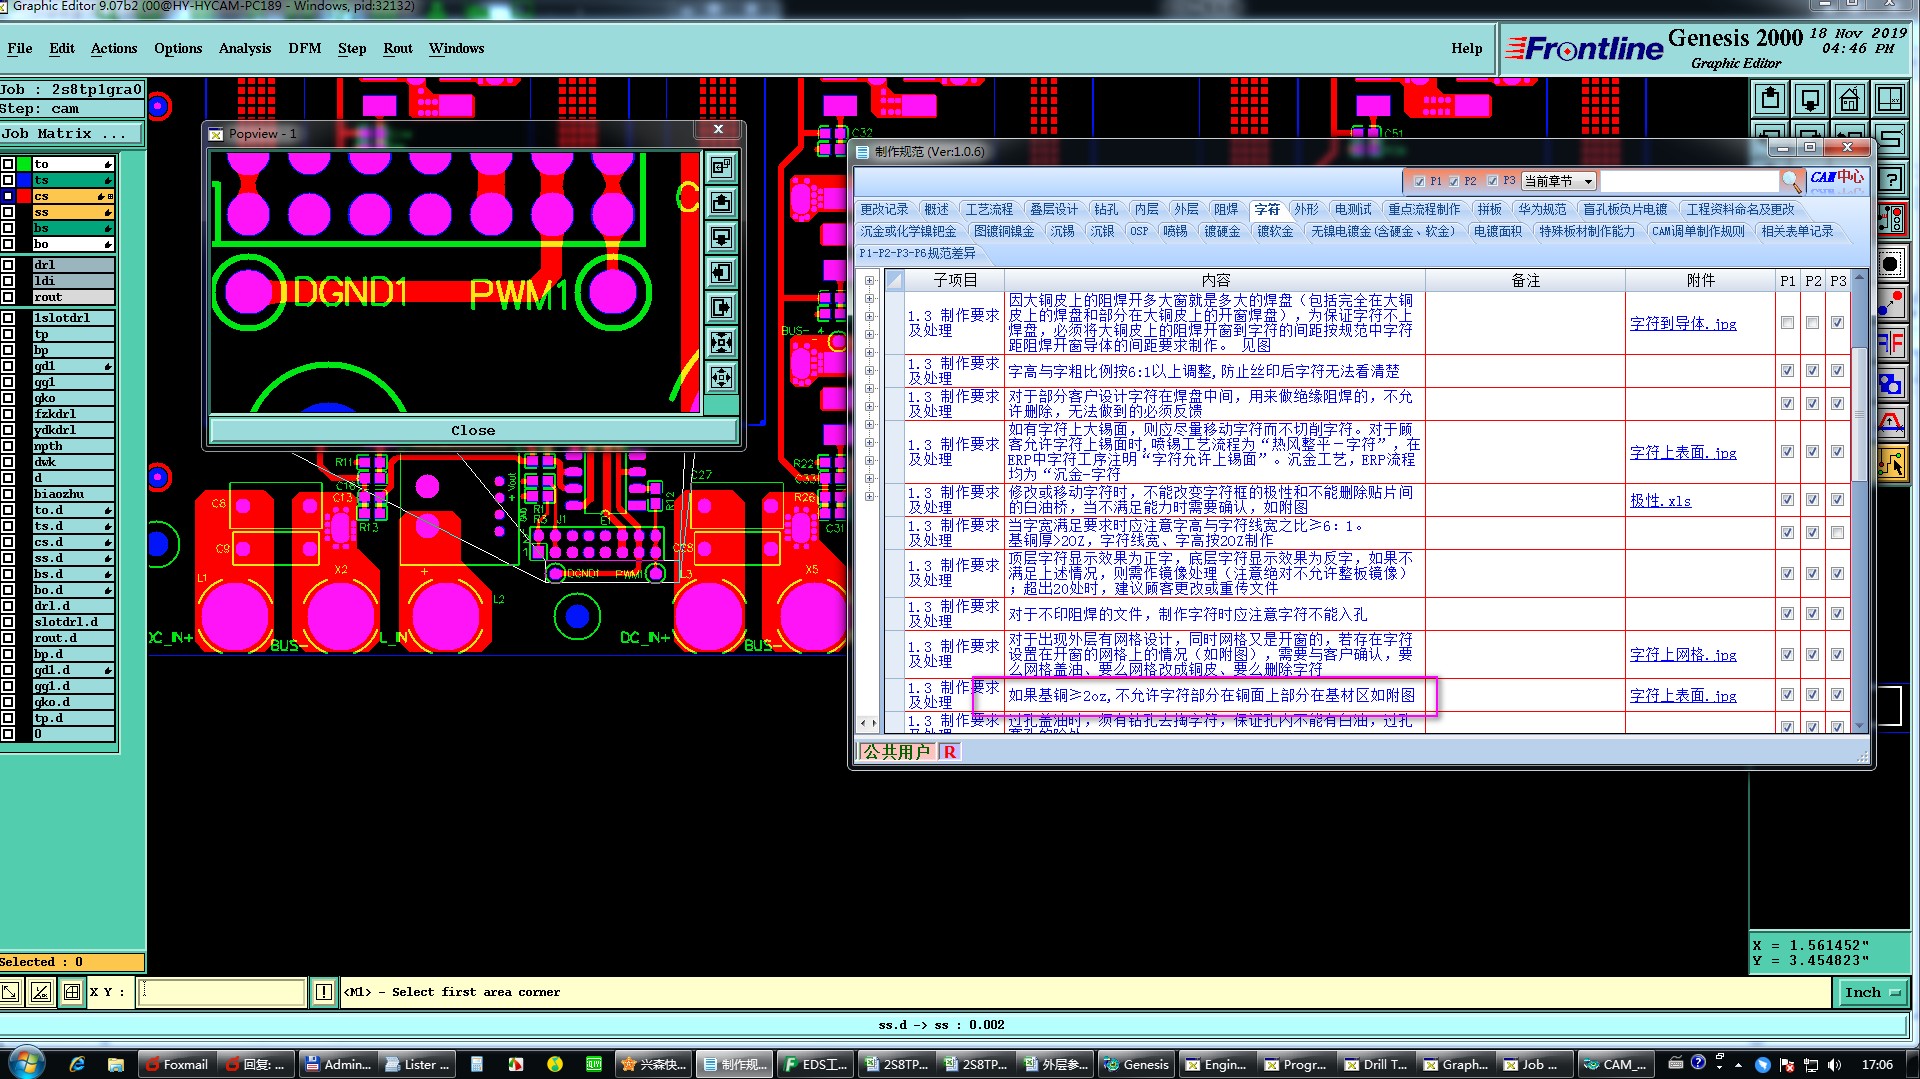Open the 当前章节 dropdown
1920x1079 pixels.
(x=1559, y=181)
